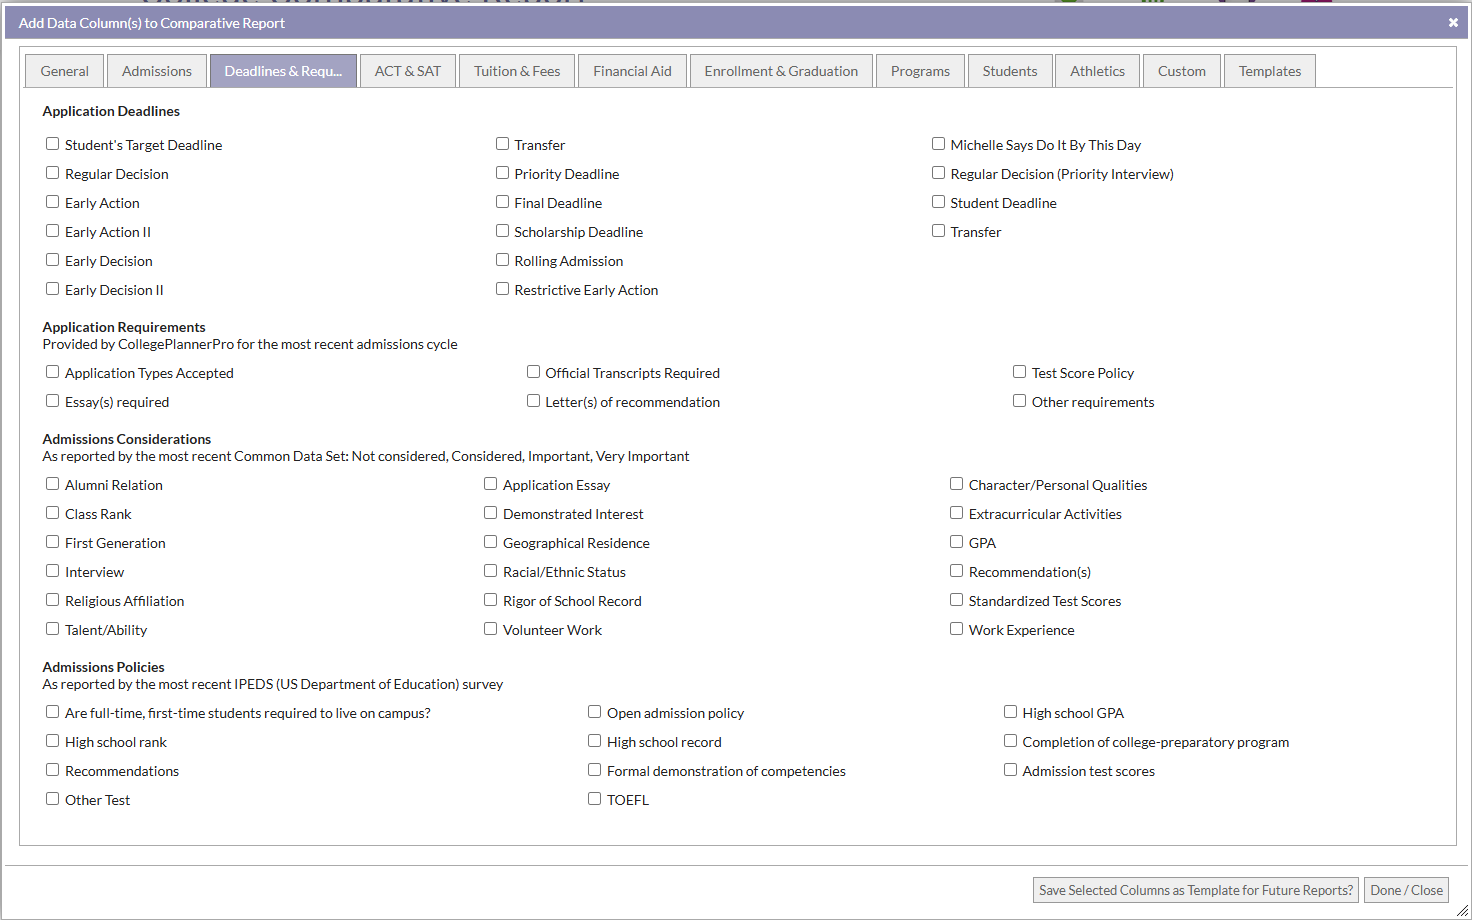Viewport: 1472px width, 920px height.
Task: Select Admission test scores checkbox
Action: (x=1010, y=770)
